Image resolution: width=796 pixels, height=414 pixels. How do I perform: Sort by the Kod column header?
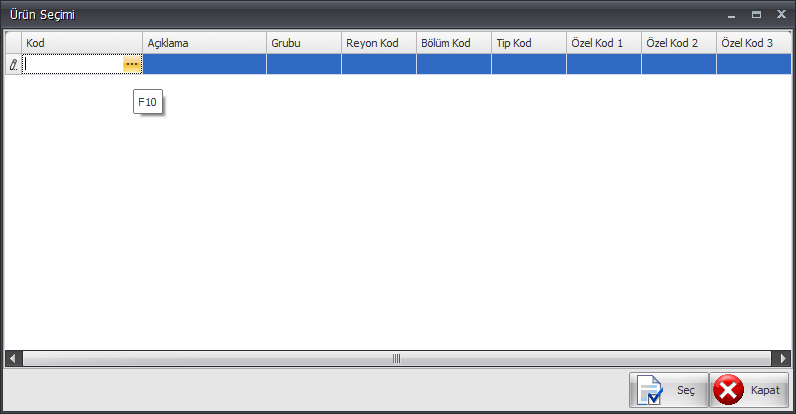(x=81, y=43)
